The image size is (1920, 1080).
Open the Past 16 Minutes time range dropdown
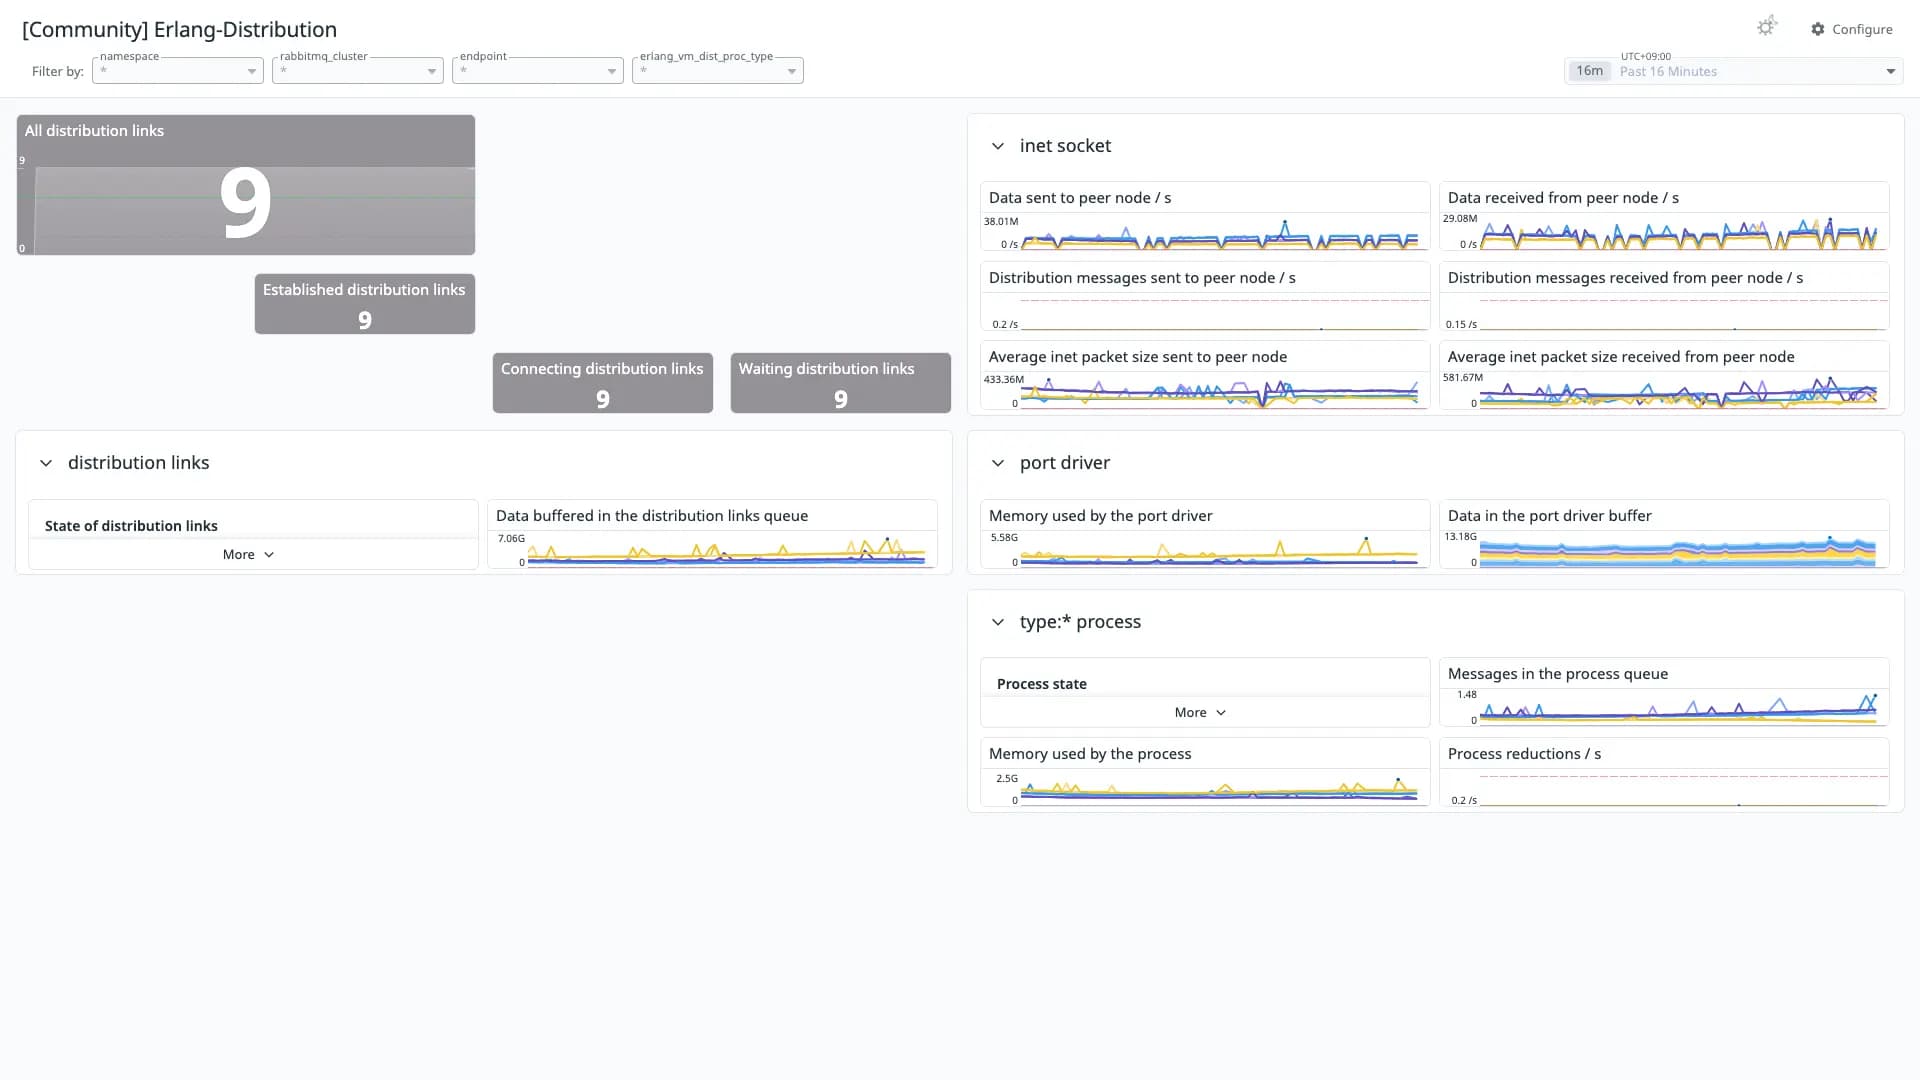click(x=1734, y=71)
